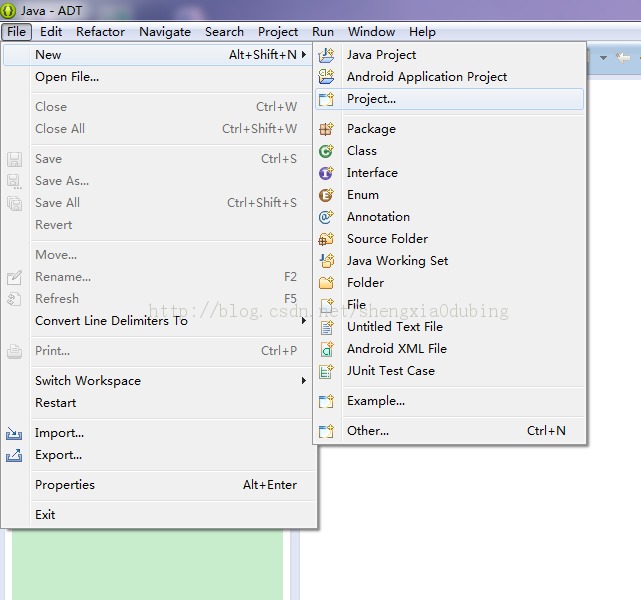Click the Import icon in File menu
This screenshot has height=600, width=641.
click(14, 433)
